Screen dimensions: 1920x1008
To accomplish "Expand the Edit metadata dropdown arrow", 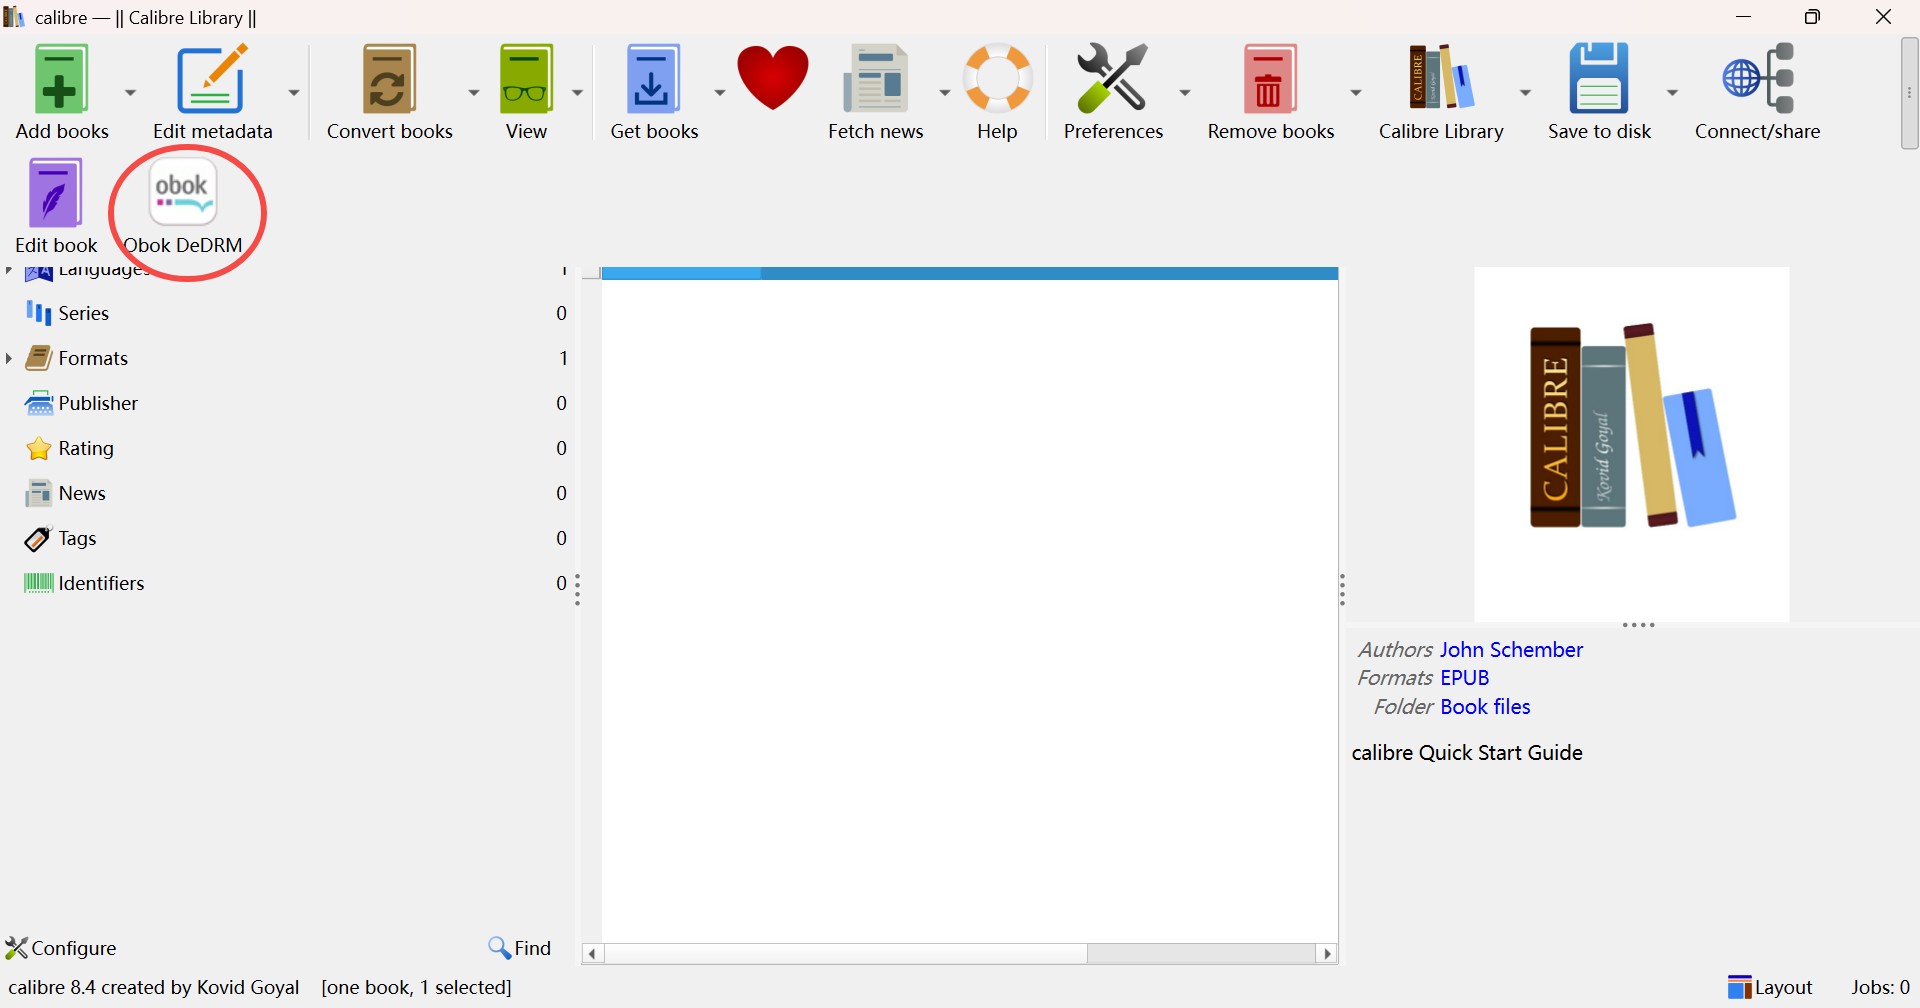I will pos(295,92).
